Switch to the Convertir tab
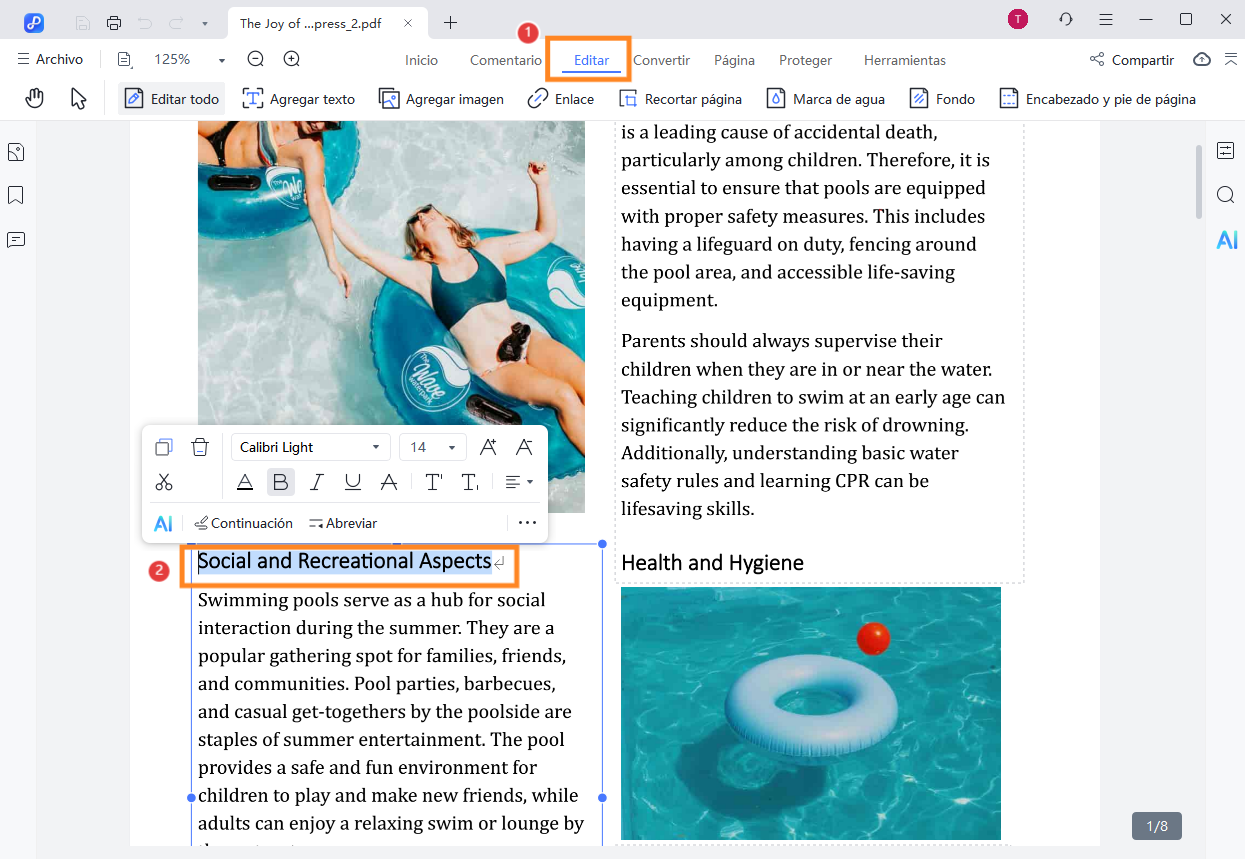The image size is (1245, 859). point(661,60)
